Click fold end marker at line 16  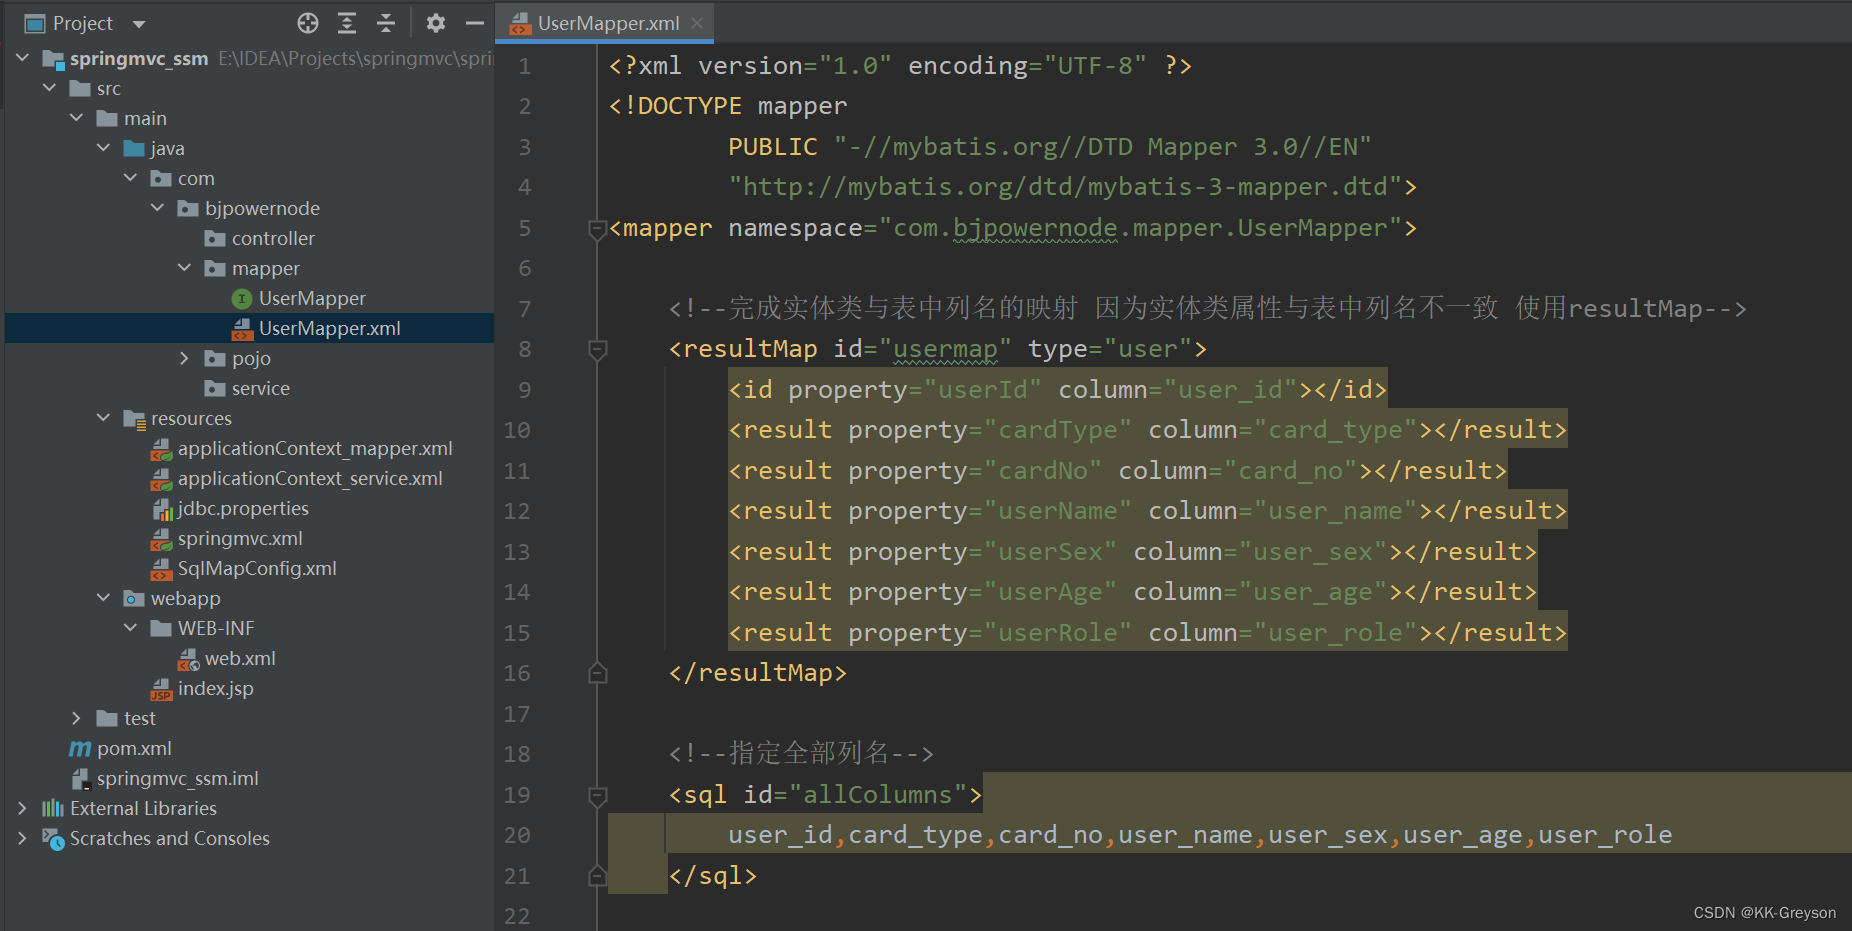click(x=598, y=673)
